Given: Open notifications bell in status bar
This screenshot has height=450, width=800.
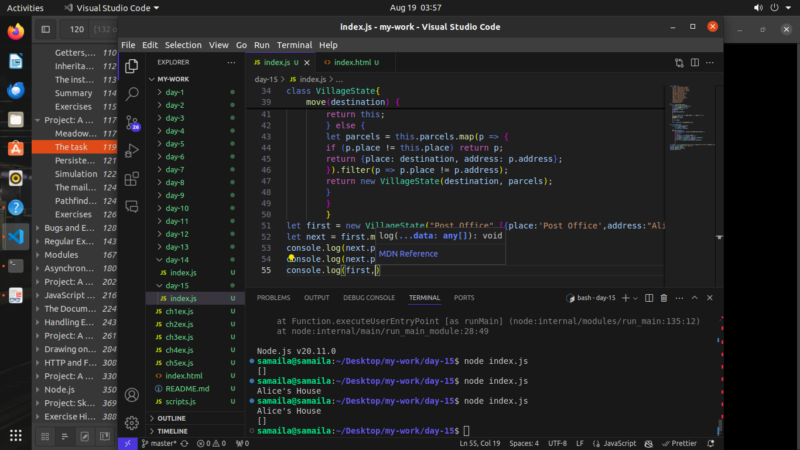Looking at the screenshot, I should pyautogui.click(x=711, y=443).
